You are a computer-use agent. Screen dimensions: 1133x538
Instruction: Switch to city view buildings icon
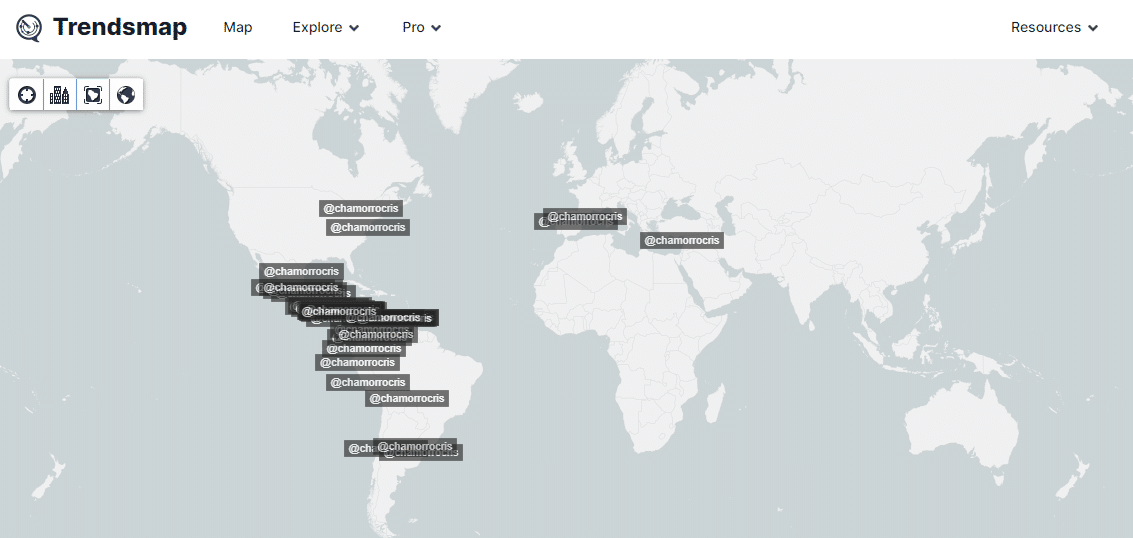60,95
